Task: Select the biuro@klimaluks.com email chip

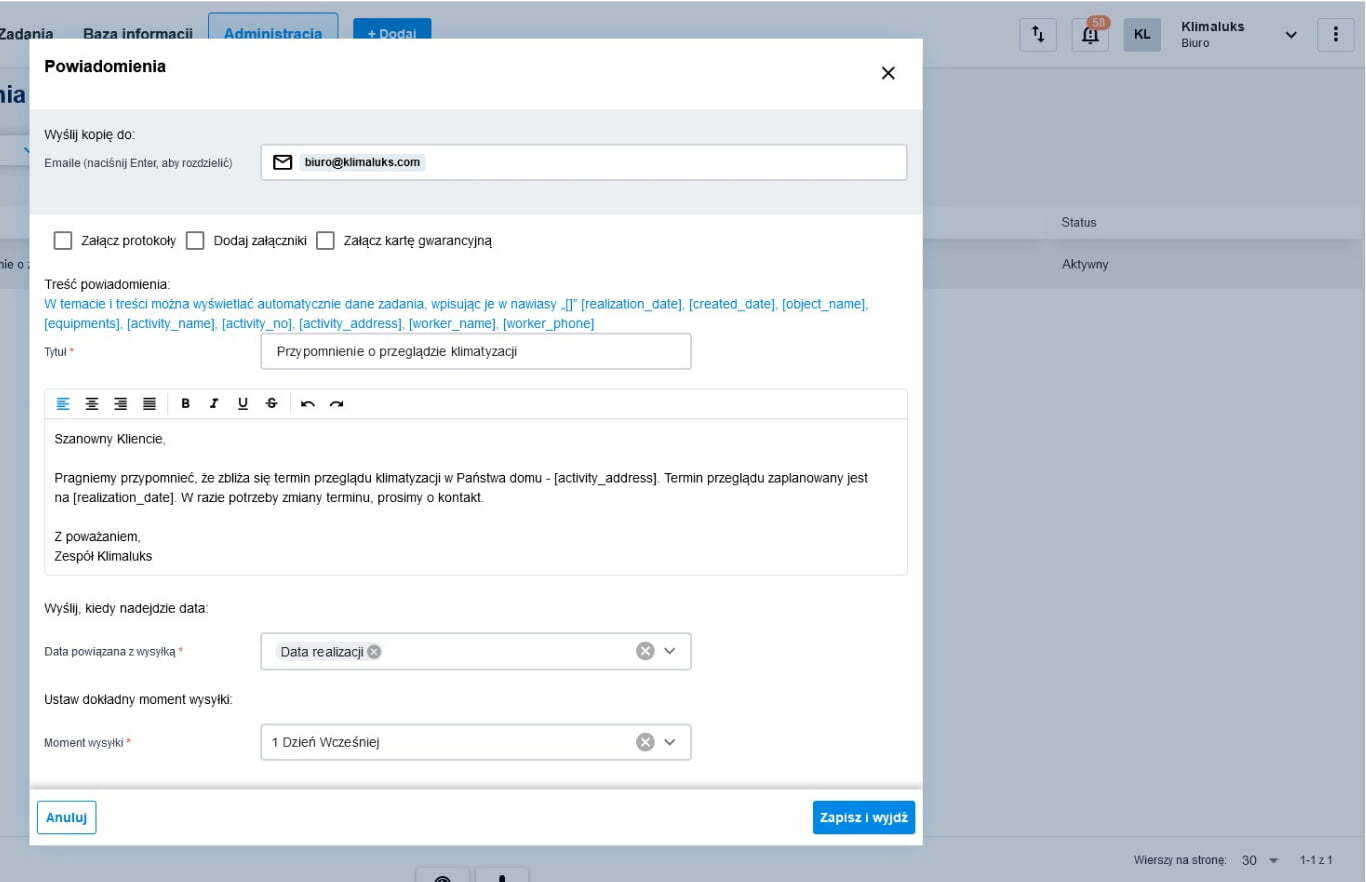Action: click(362, 162)
